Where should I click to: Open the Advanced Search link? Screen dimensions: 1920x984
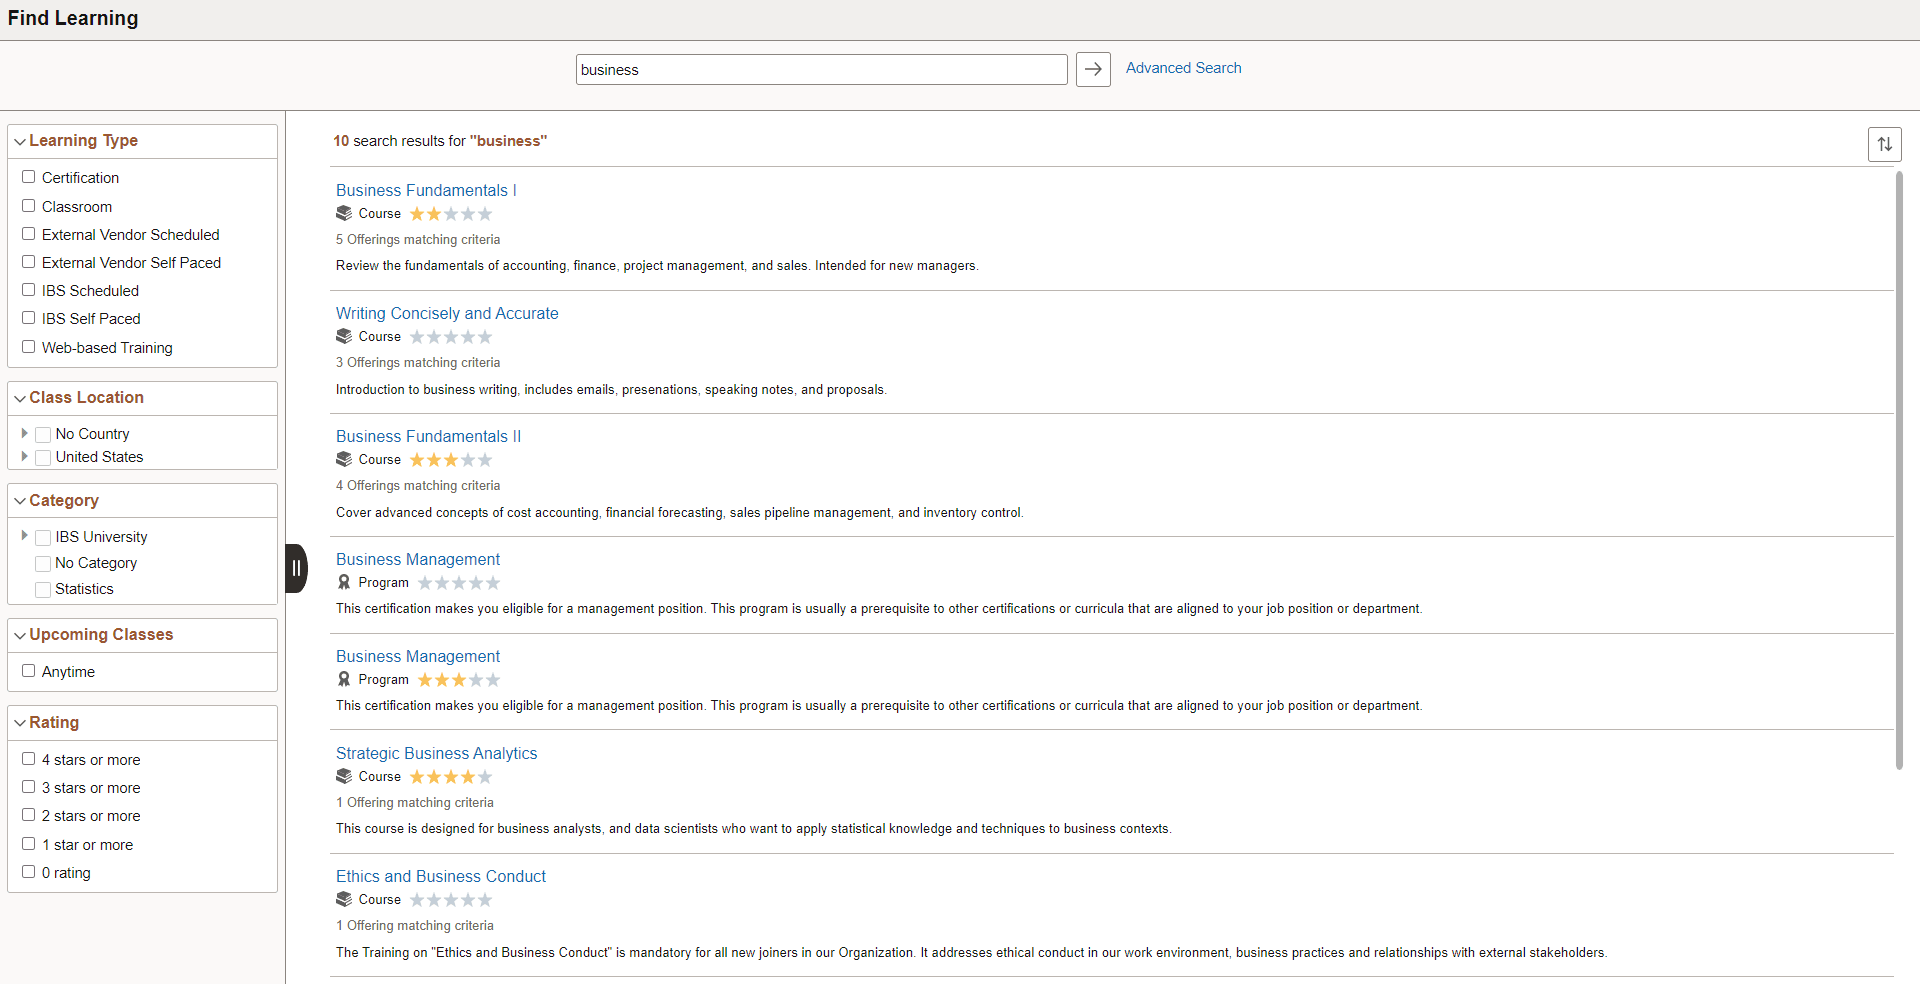[1183, 68]
